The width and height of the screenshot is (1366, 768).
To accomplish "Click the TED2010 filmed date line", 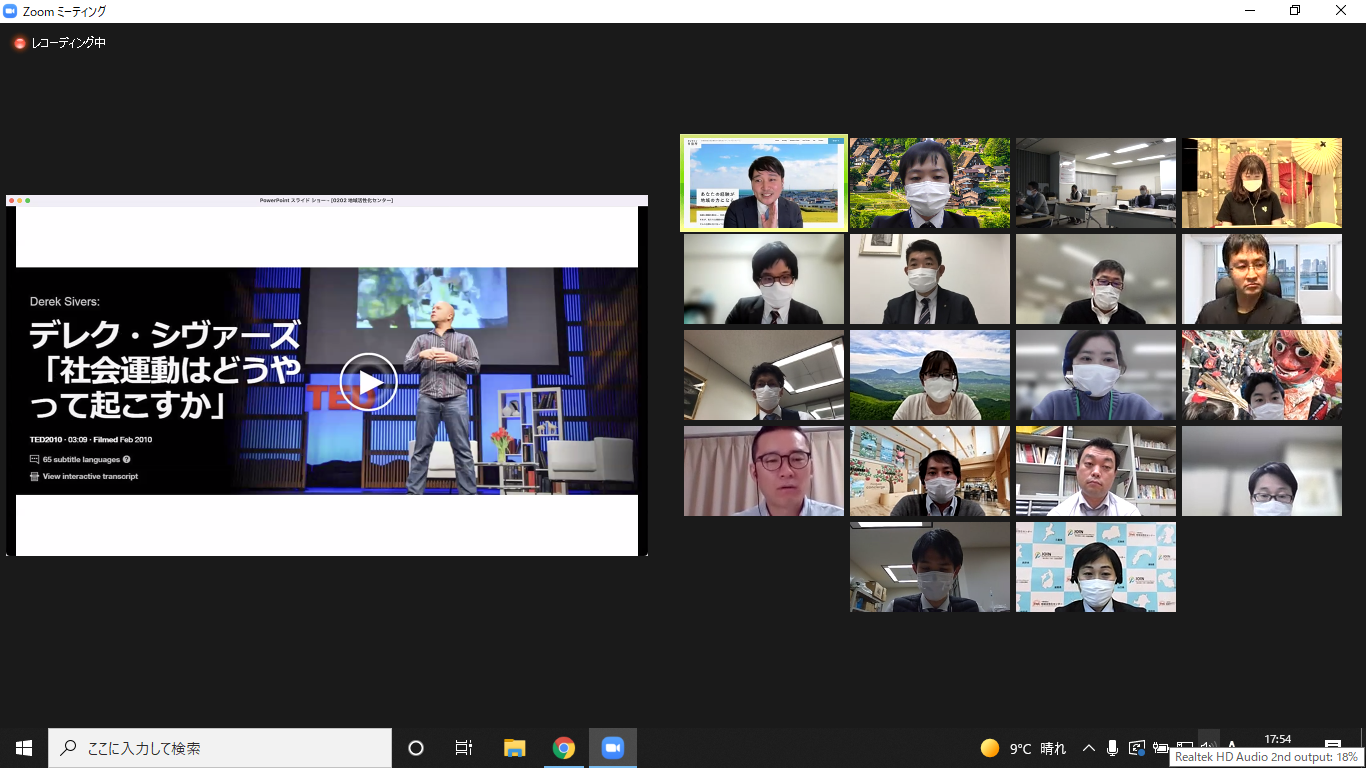I will pyautogui.click(x=91, y=439).
